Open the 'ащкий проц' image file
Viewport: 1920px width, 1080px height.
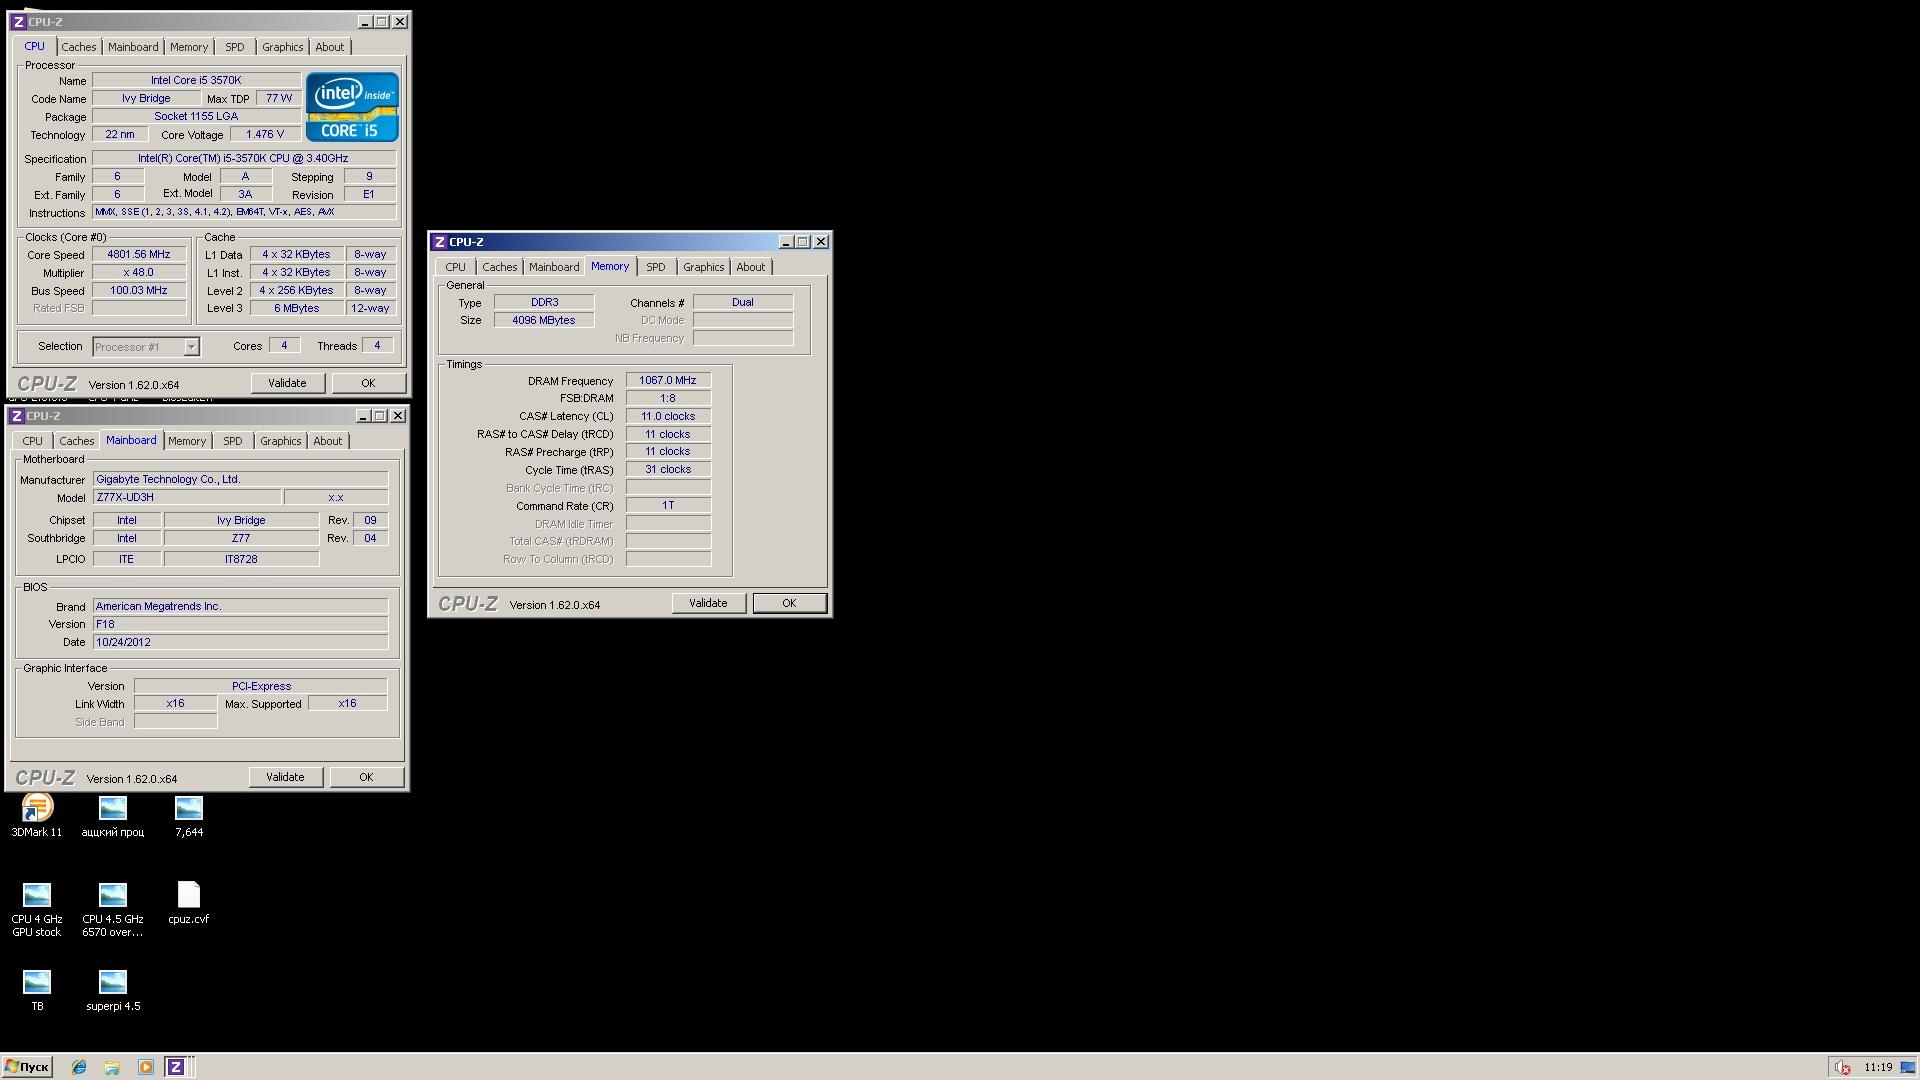click(113, 814)
